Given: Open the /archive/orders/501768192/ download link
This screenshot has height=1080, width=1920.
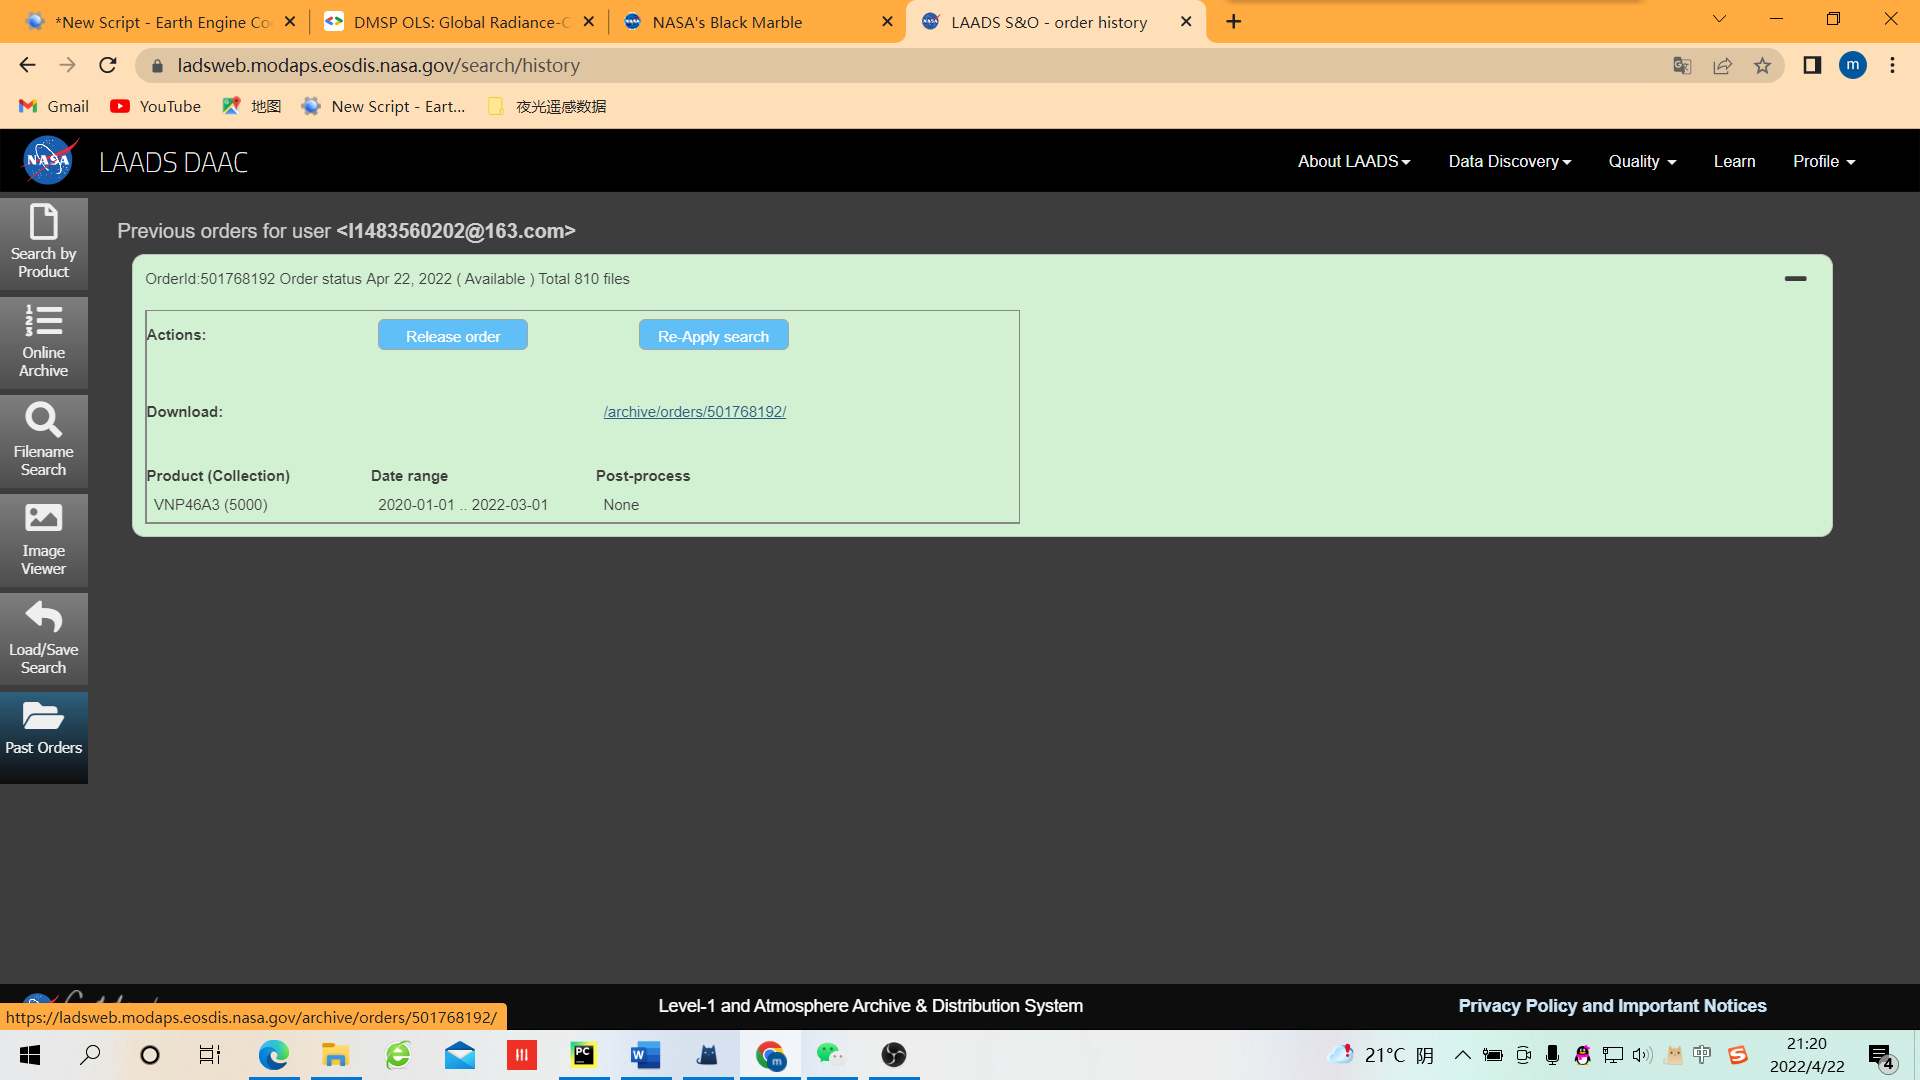Looking at the screenshot, I should coord(694,412).
